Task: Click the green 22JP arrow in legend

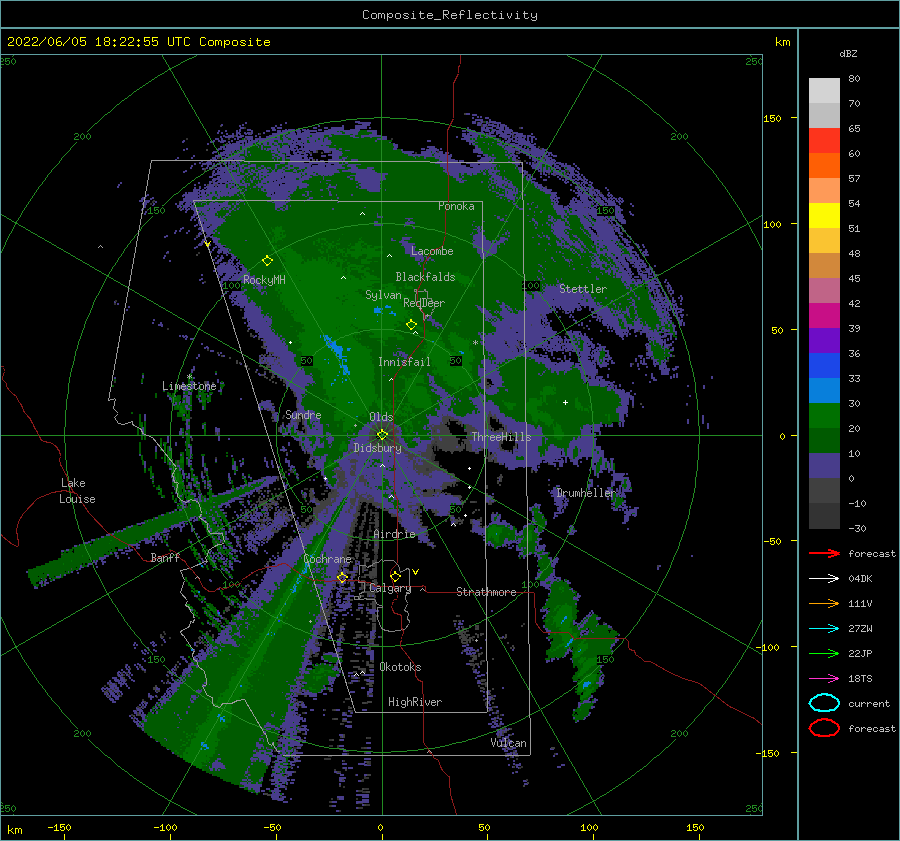Action: 824,653
